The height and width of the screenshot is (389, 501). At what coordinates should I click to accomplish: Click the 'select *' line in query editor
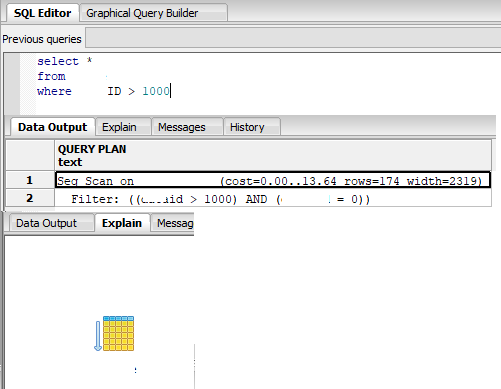(x=64, y=61)
